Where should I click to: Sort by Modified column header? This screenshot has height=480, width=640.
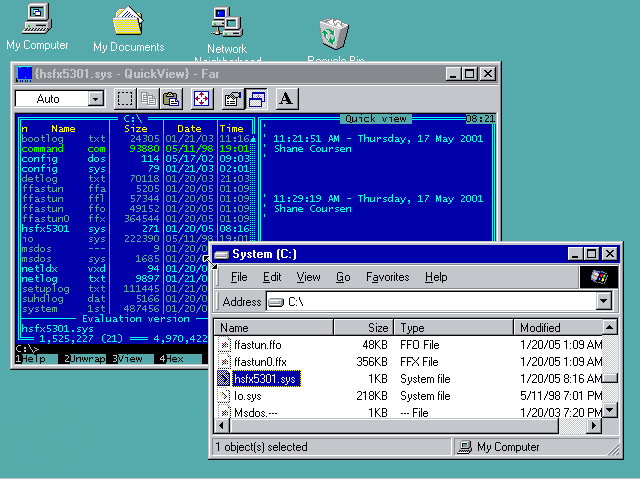[x=558, y=328]
